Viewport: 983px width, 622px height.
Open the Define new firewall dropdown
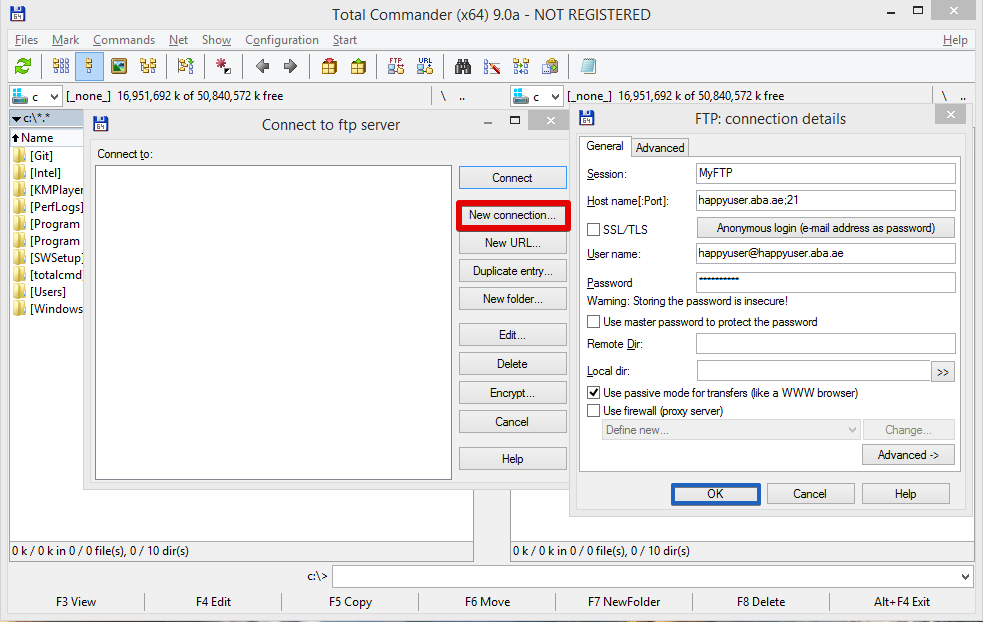(731, 430)
